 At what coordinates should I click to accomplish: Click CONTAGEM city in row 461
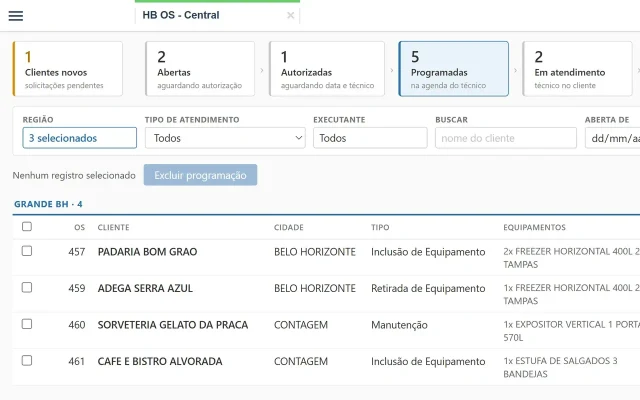tap(301, 361)
